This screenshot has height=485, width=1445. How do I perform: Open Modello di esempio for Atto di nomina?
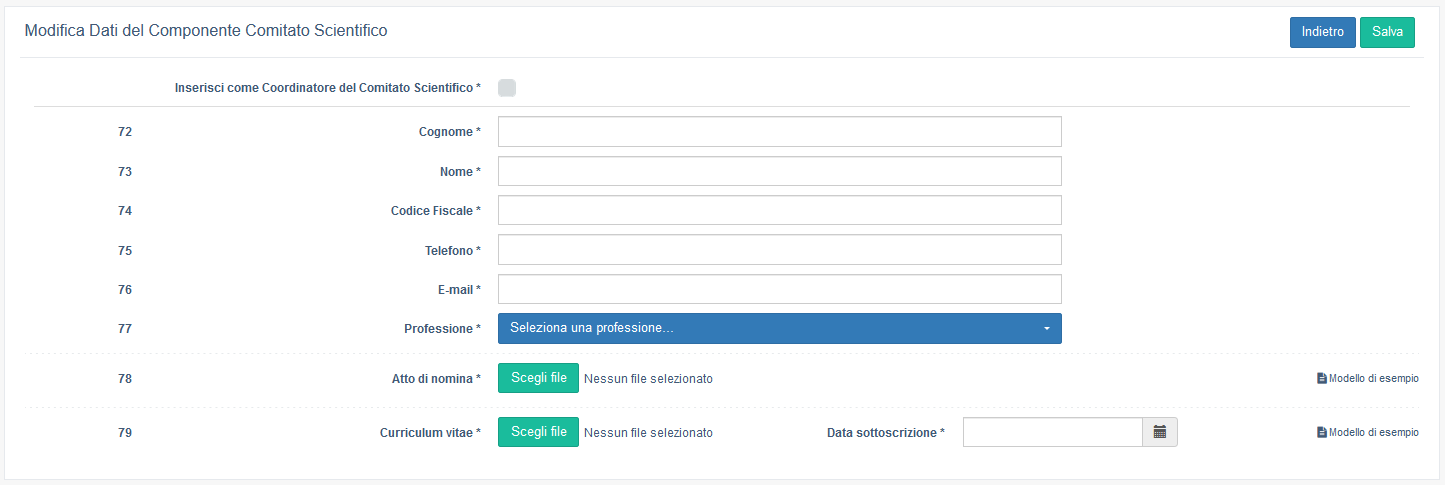[x=1373, y=378]
